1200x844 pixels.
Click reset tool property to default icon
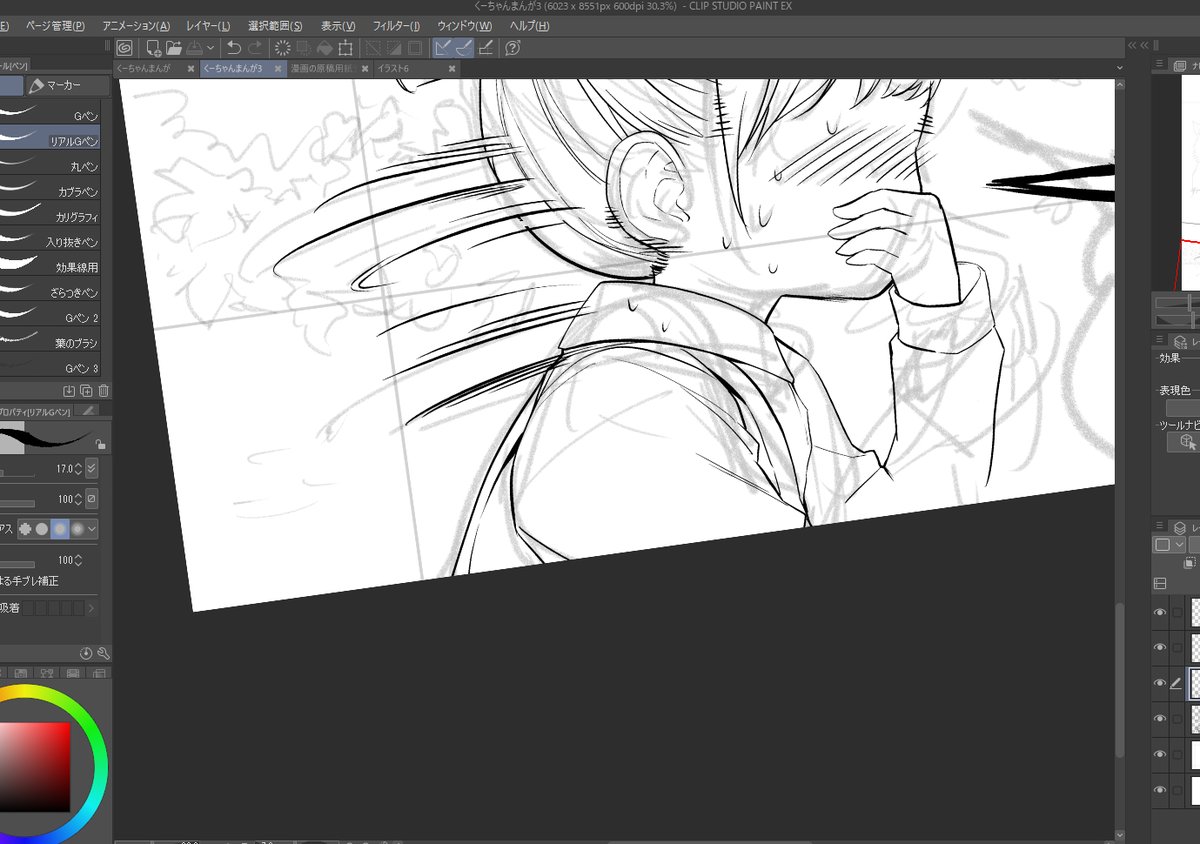86,653
